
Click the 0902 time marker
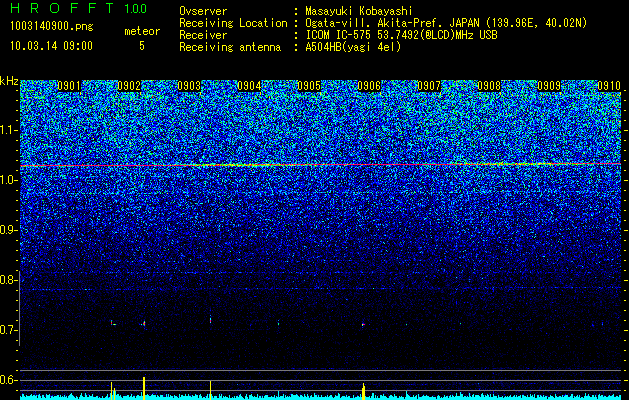(129, 86)
